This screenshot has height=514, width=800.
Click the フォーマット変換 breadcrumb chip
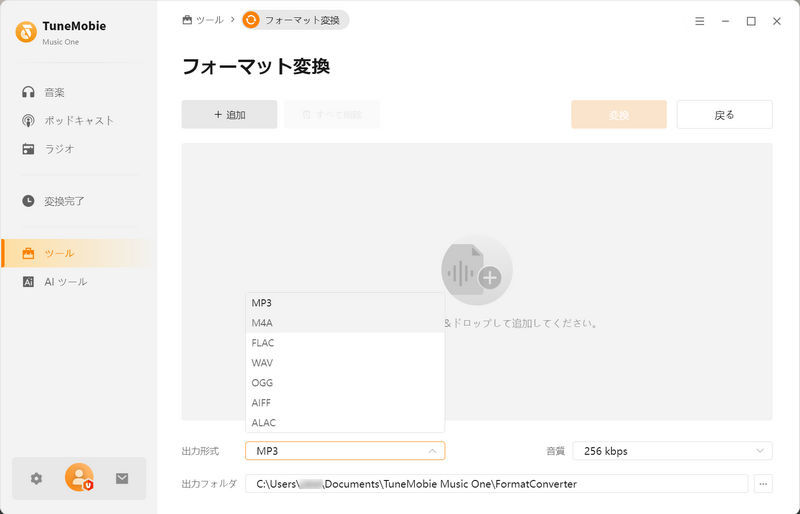tap(295, 20)
